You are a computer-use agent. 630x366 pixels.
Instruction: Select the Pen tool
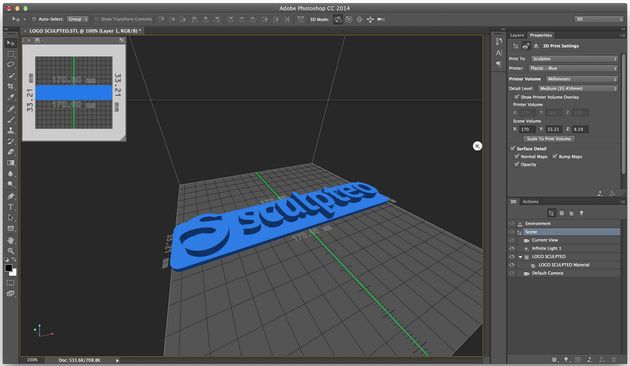(x=11, y=196)
